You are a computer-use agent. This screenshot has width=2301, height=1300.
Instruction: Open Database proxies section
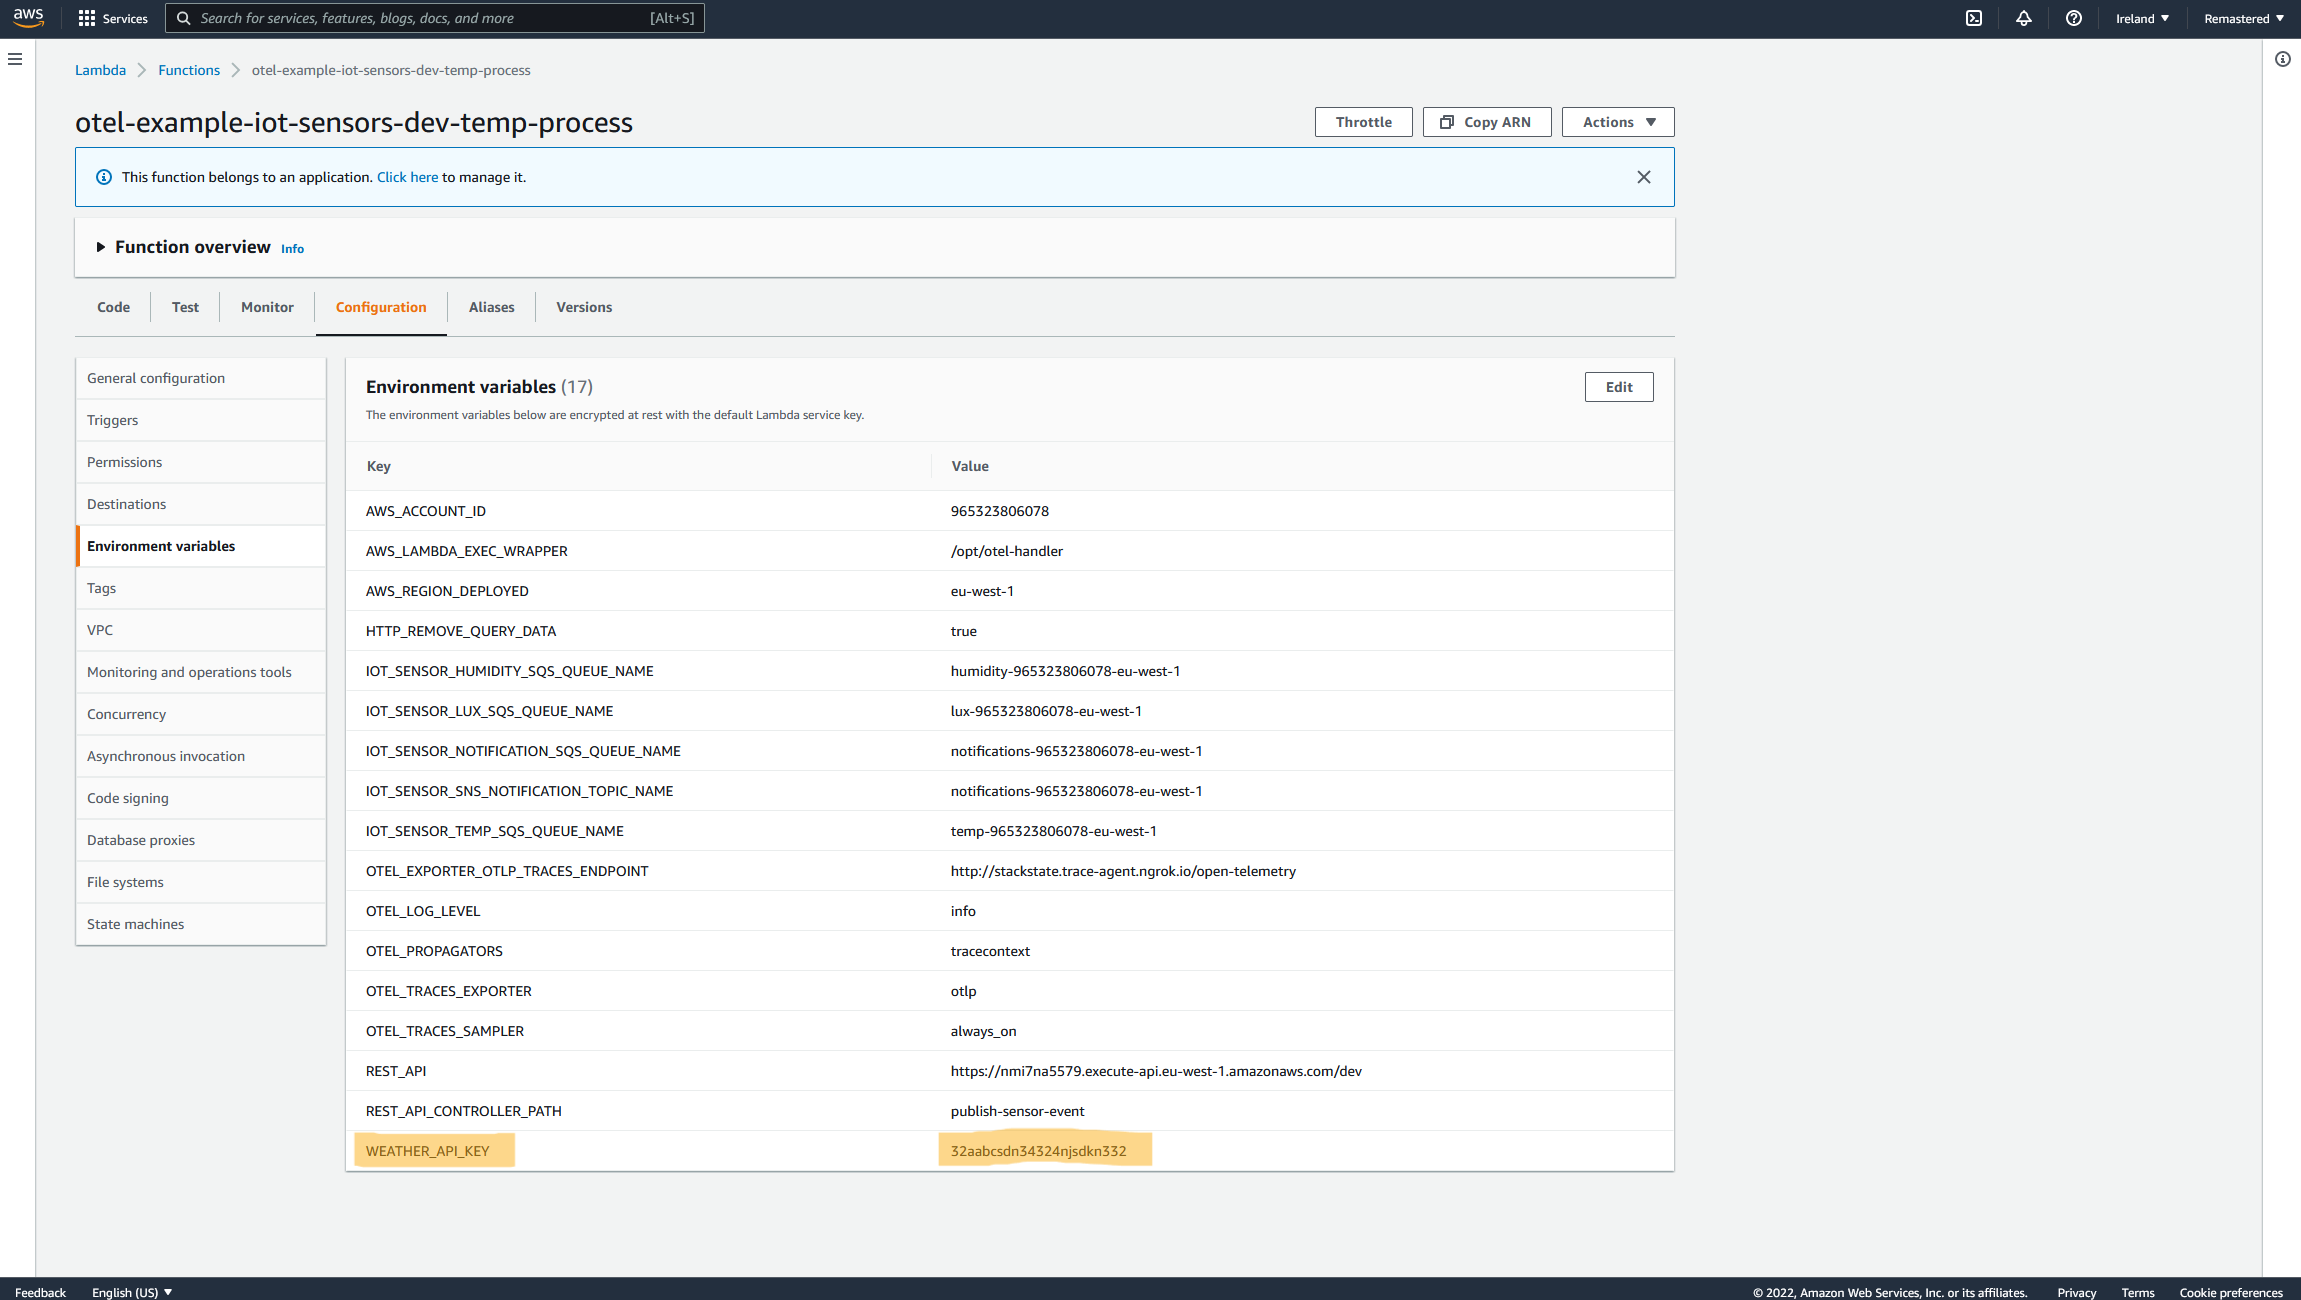pyautogui.click(x=201, y=840)
